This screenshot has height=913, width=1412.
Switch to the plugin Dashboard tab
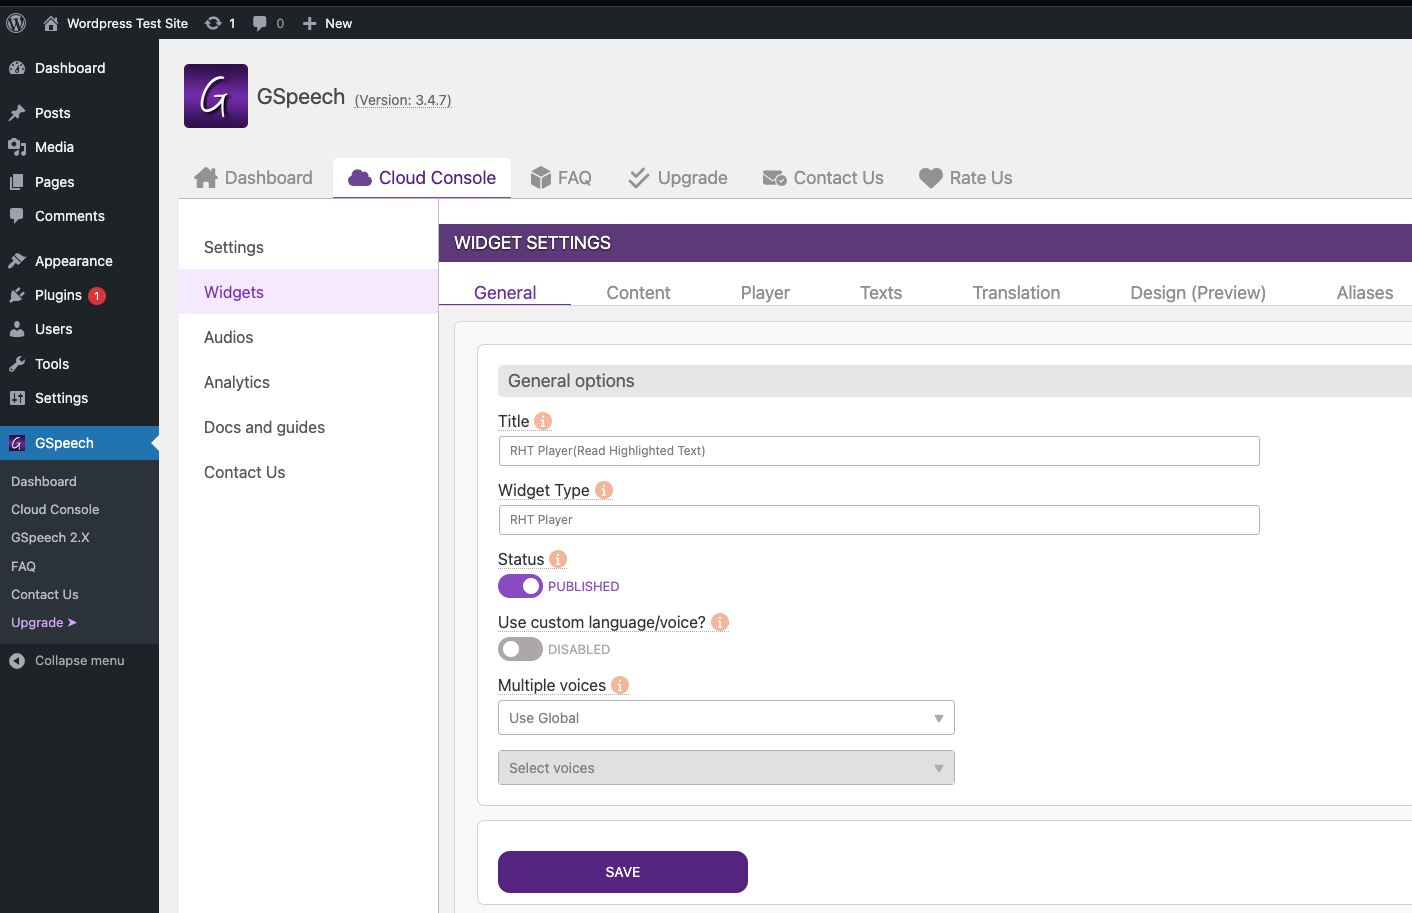(x=254, y=178)
